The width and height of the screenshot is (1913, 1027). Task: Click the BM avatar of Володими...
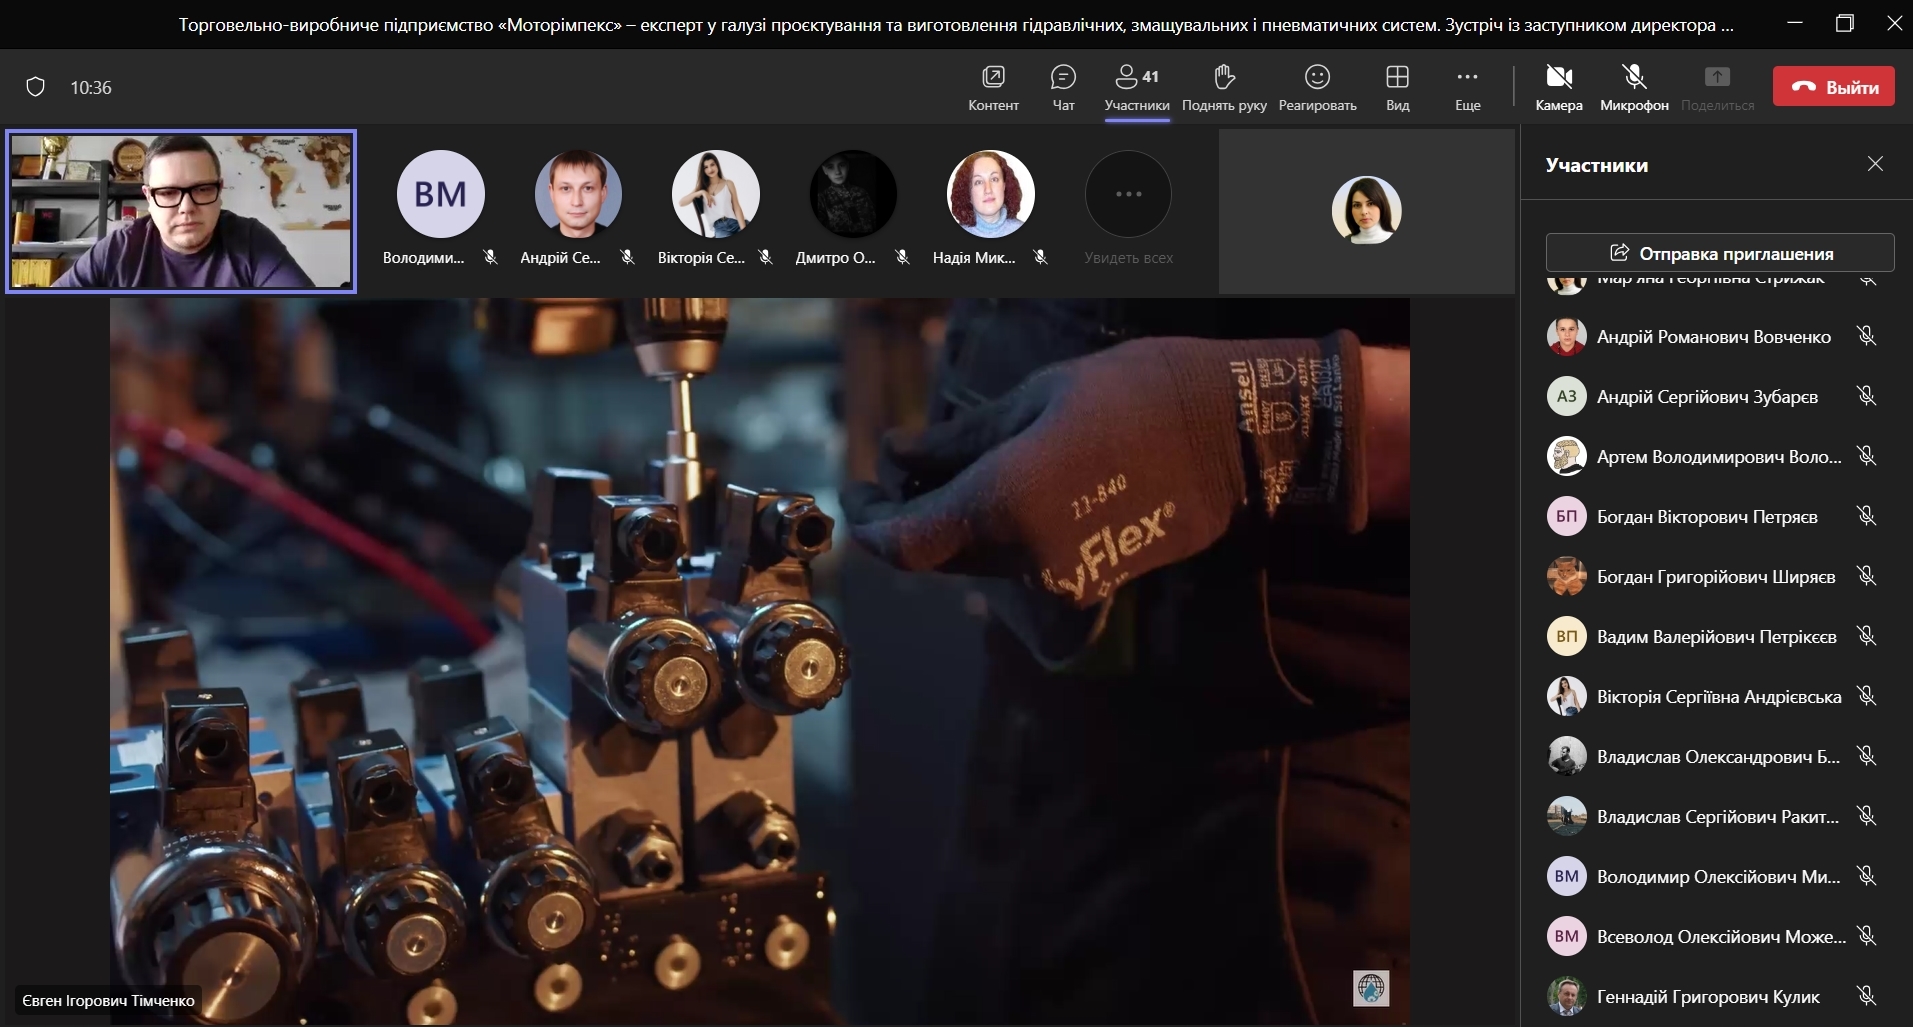(441, 194)
